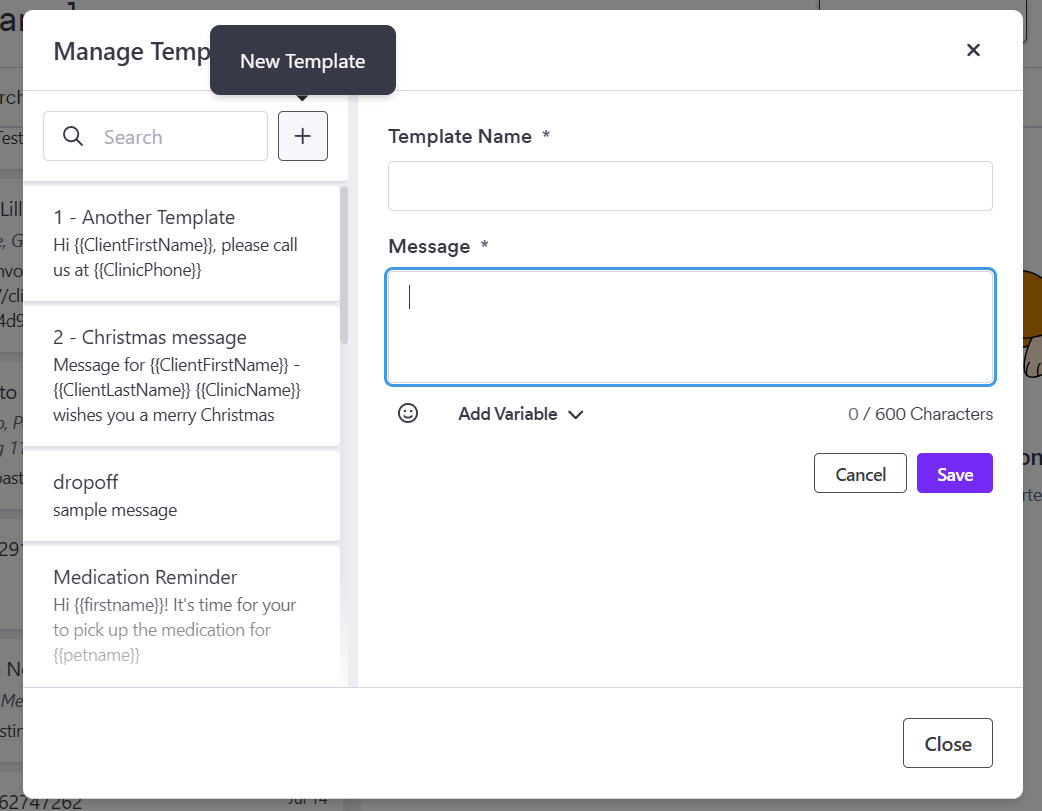This screenshot has height=811, width=1042.
Task: Click the magnifying glass search icon
Action: click(73, 136)
